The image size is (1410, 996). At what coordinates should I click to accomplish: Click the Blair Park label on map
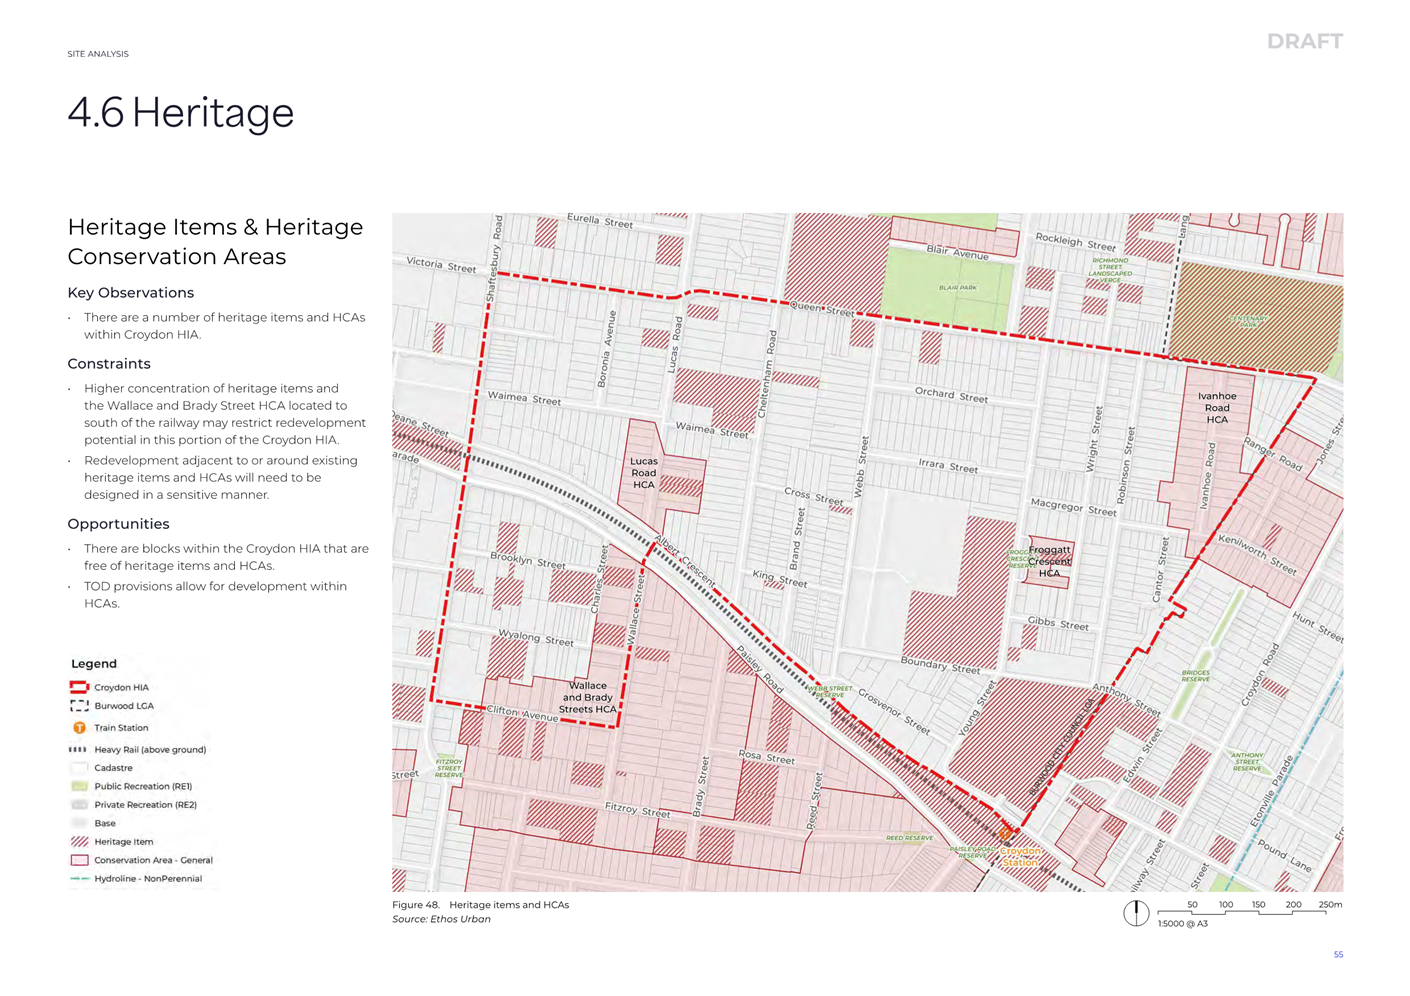(957, 288)
